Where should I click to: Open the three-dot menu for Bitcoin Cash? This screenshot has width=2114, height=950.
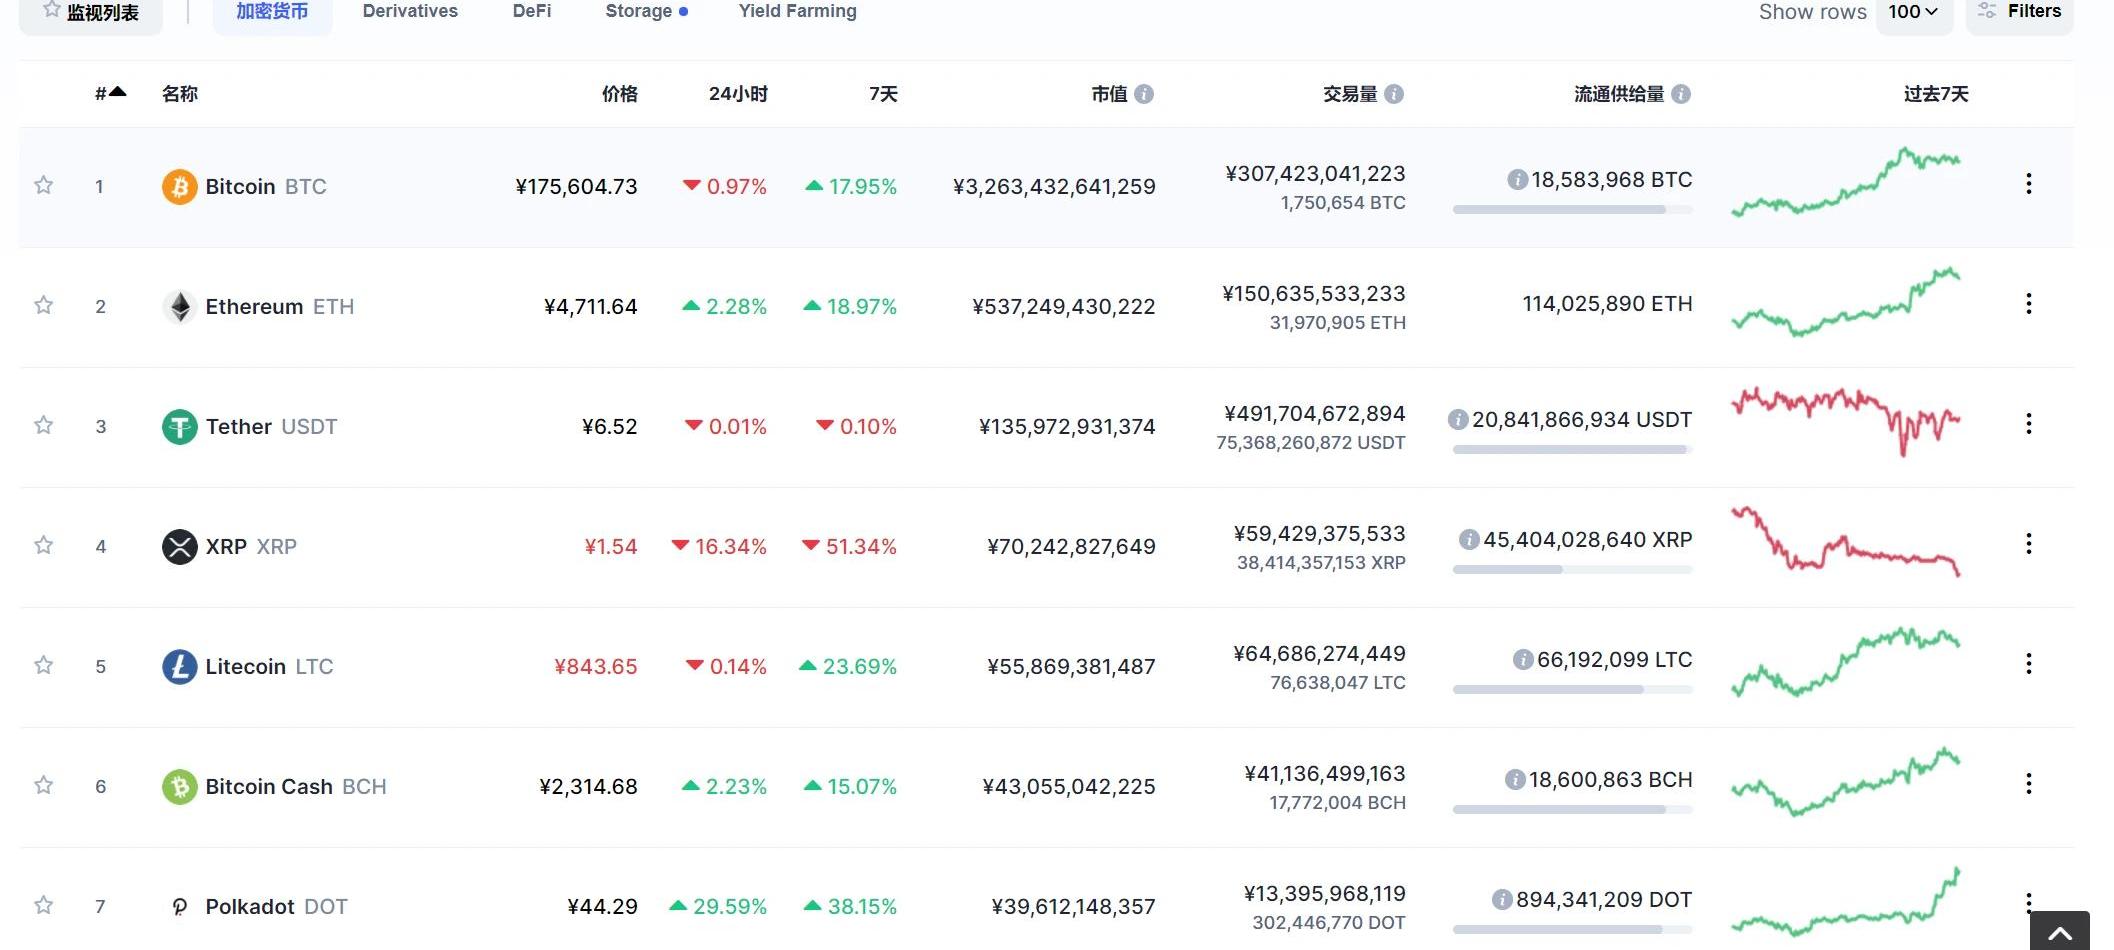pos(2029,783)
